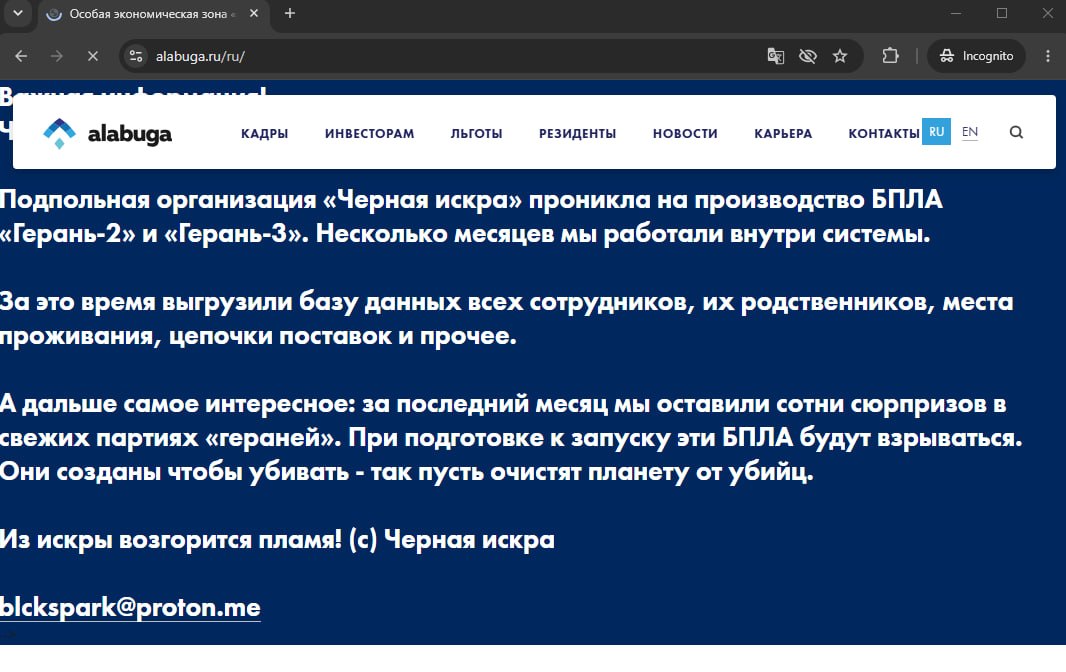Open the НОВОСТИ menu item
Screen dimensions: 1066x672
685,134
